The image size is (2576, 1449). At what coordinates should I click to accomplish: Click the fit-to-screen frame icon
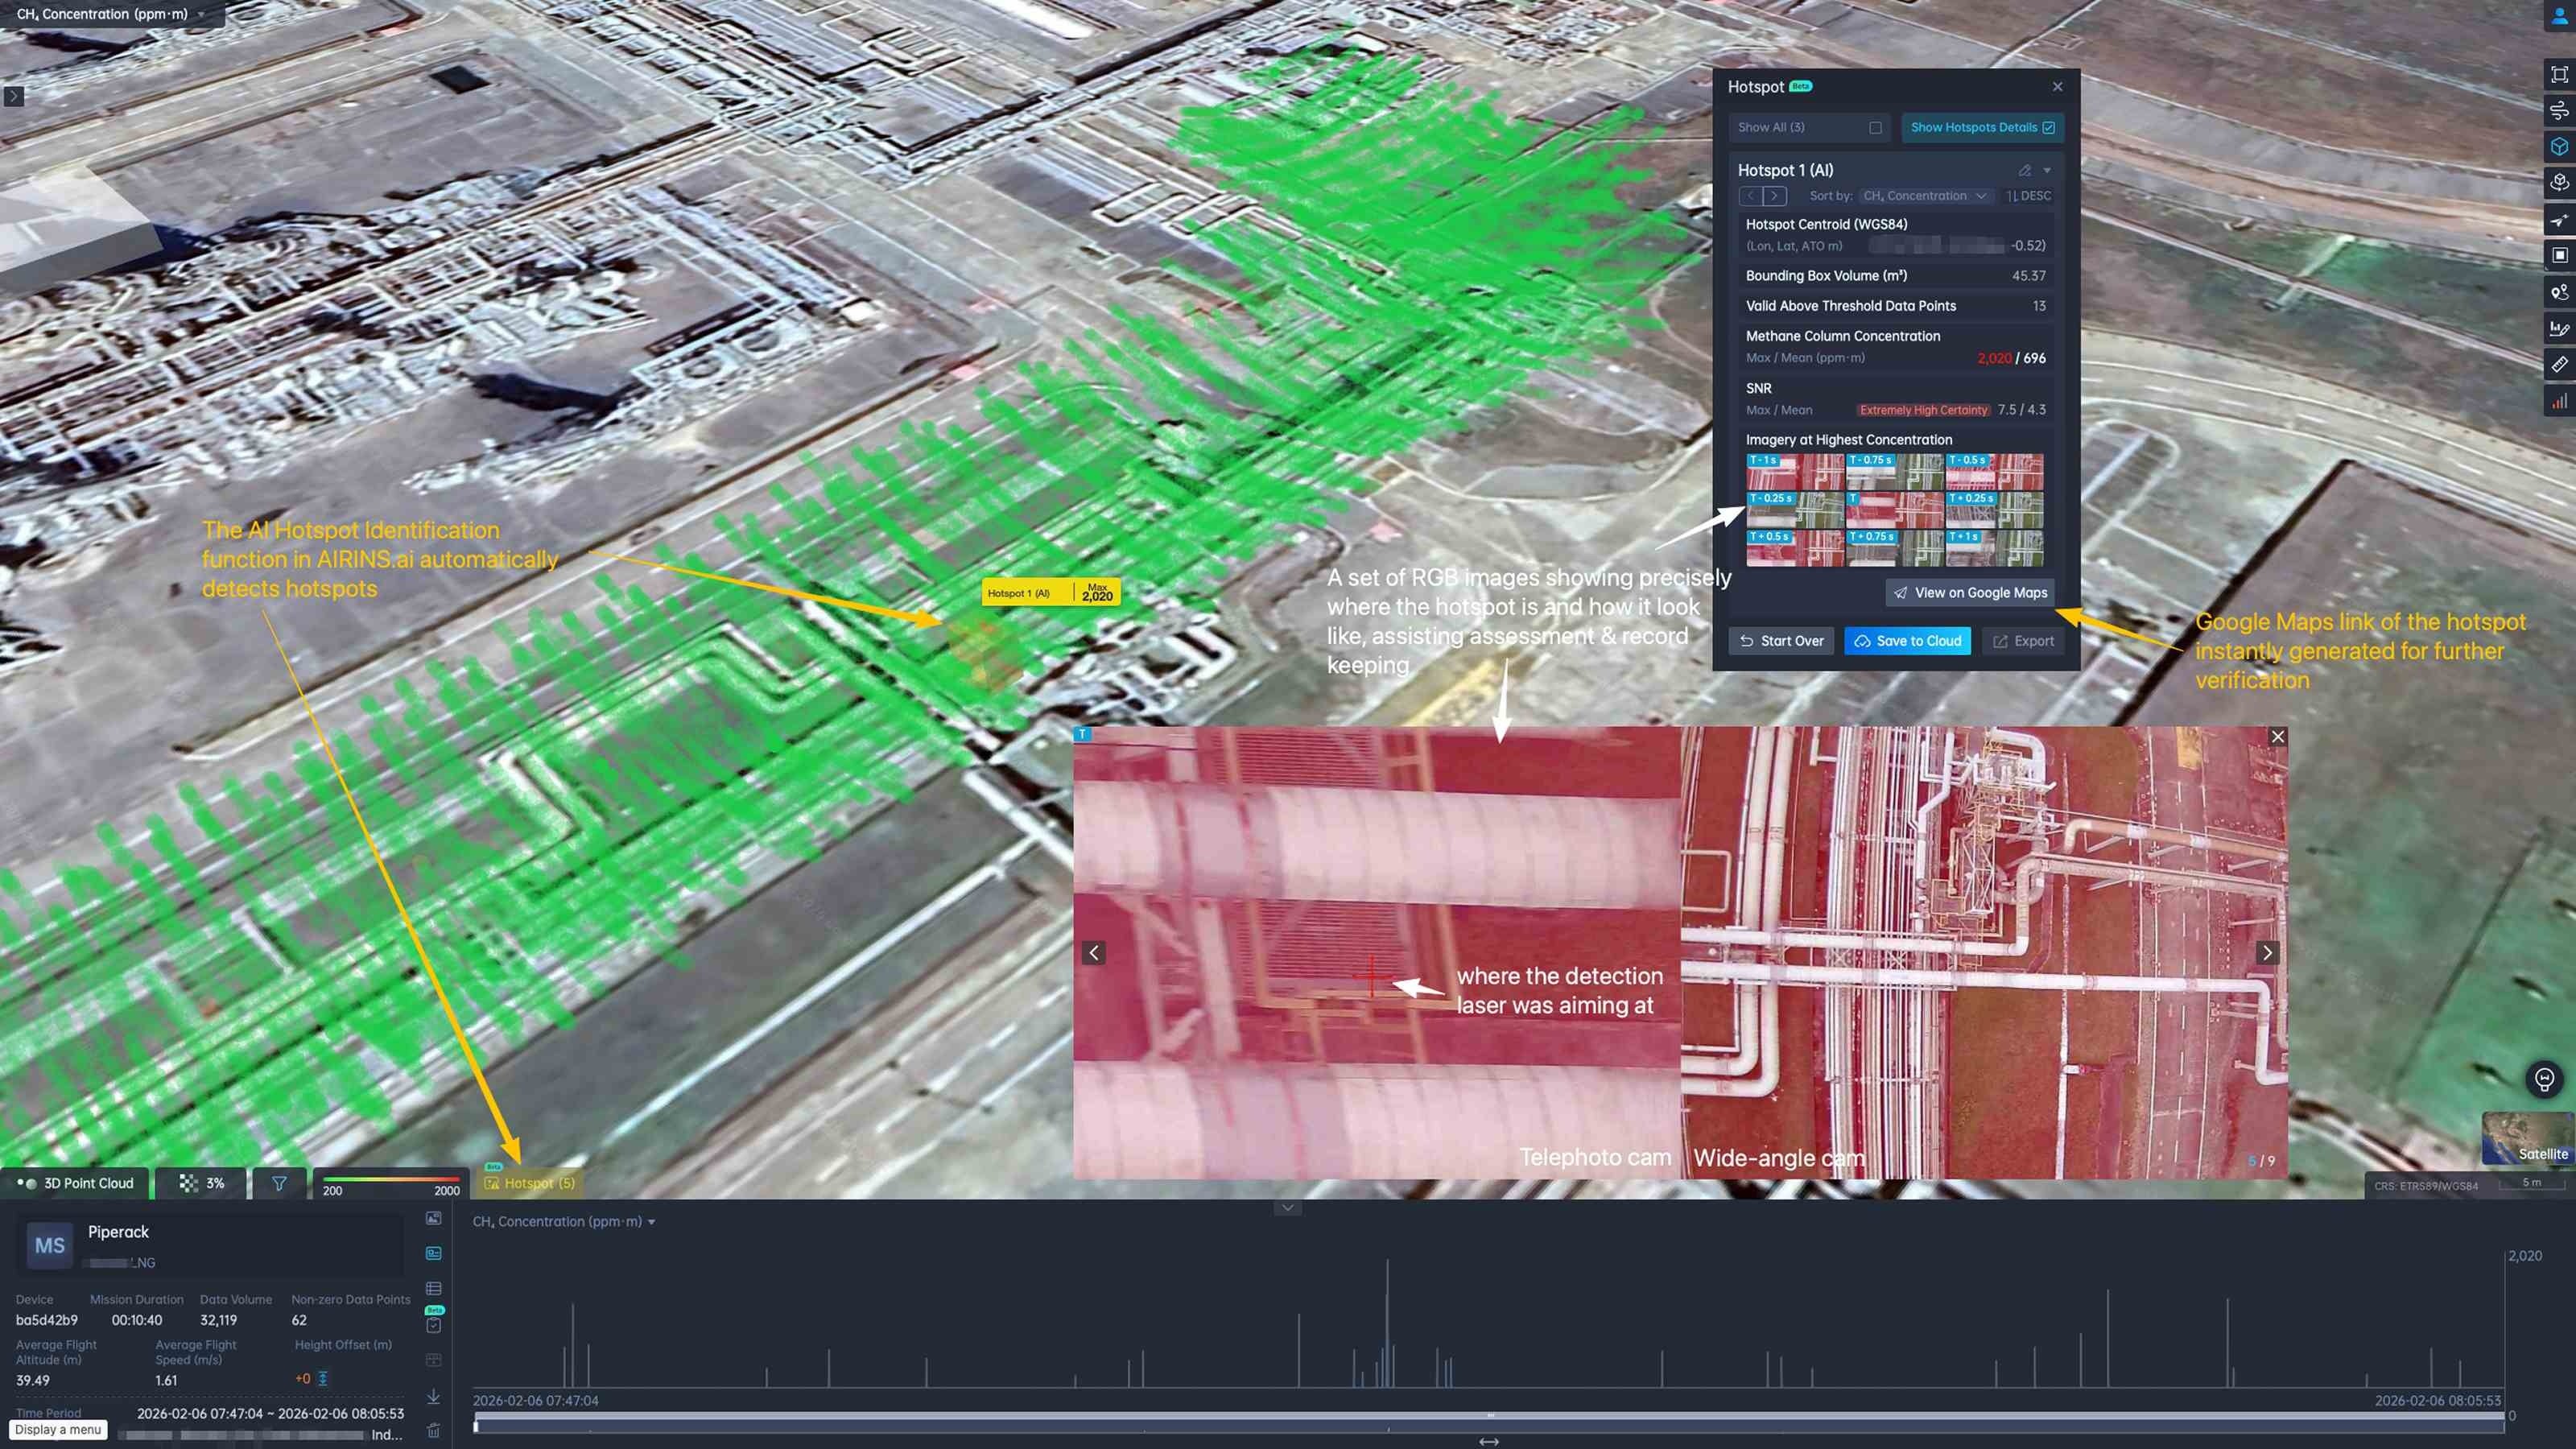pos(2559,74)
